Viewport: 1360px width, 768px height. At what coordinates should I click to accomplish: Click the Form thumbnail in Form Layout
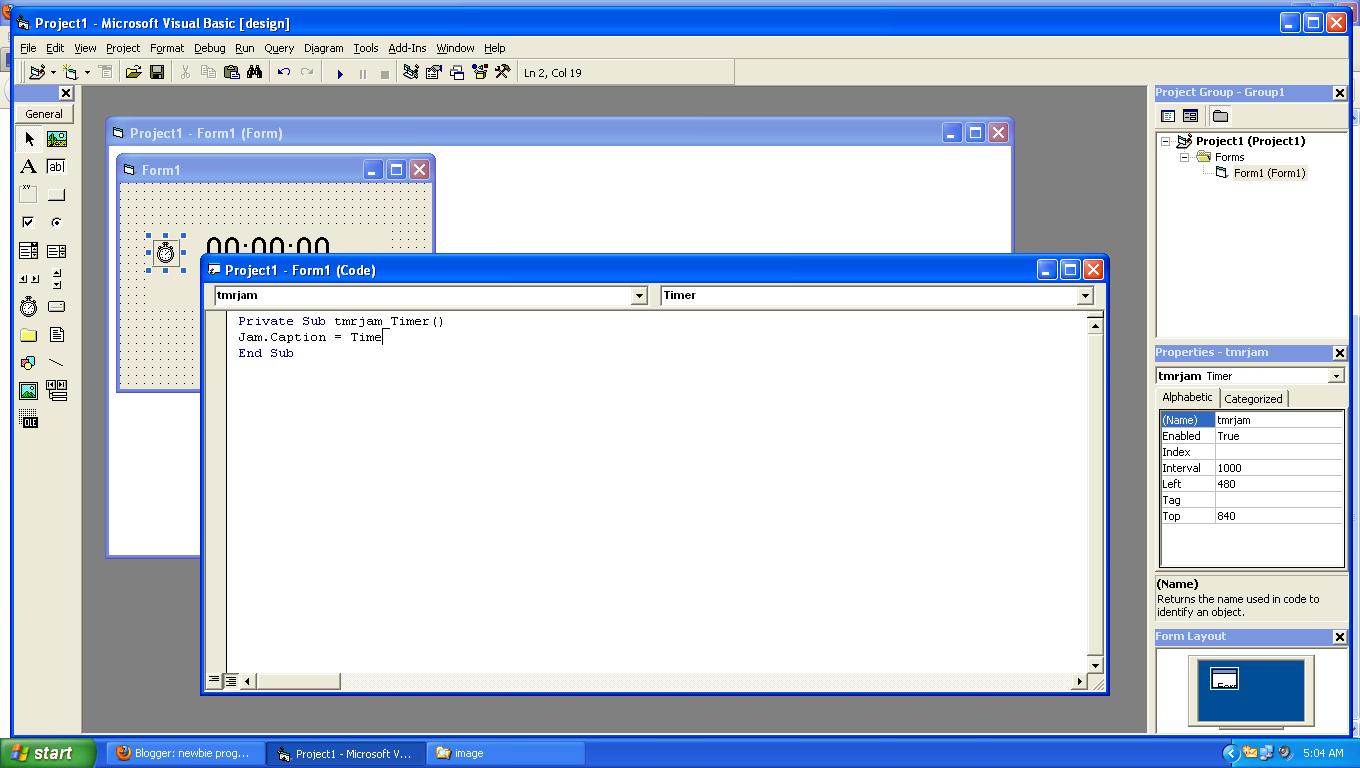coord(1224,679)
